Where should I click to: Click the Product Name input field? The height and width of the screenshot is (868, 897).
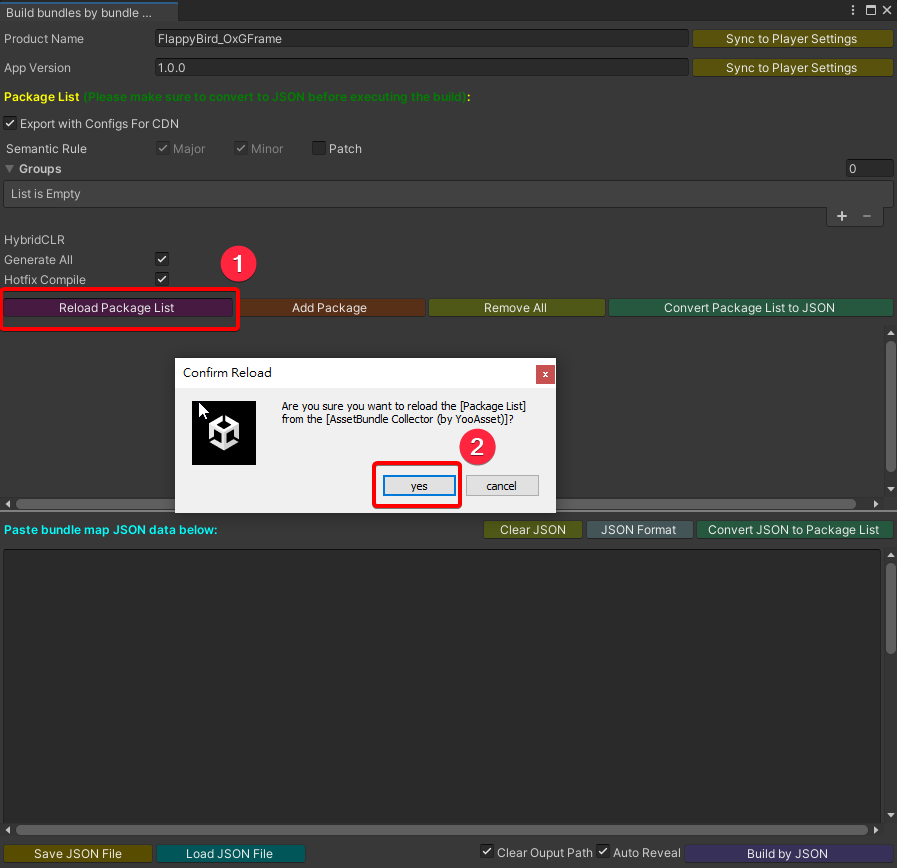tap(421, 39)
